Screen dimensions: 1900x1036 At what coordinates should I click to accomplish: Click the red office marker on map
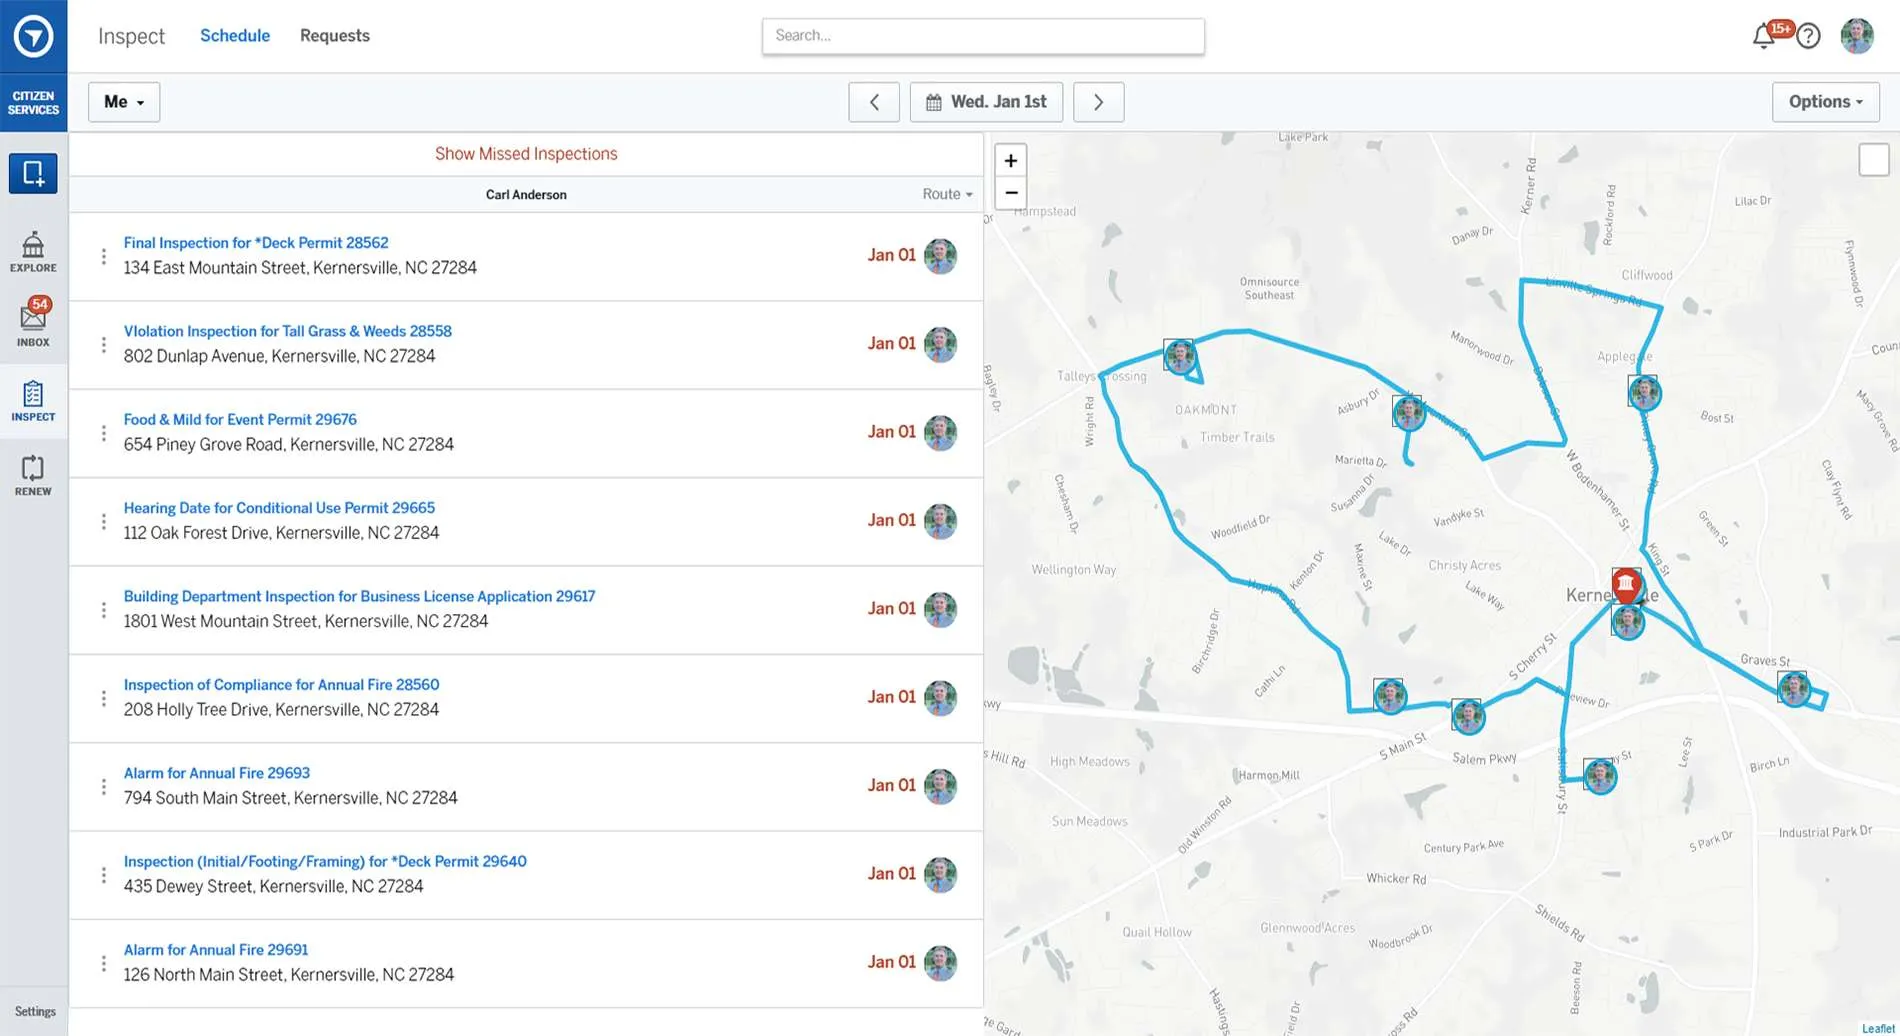point(1626,585)
